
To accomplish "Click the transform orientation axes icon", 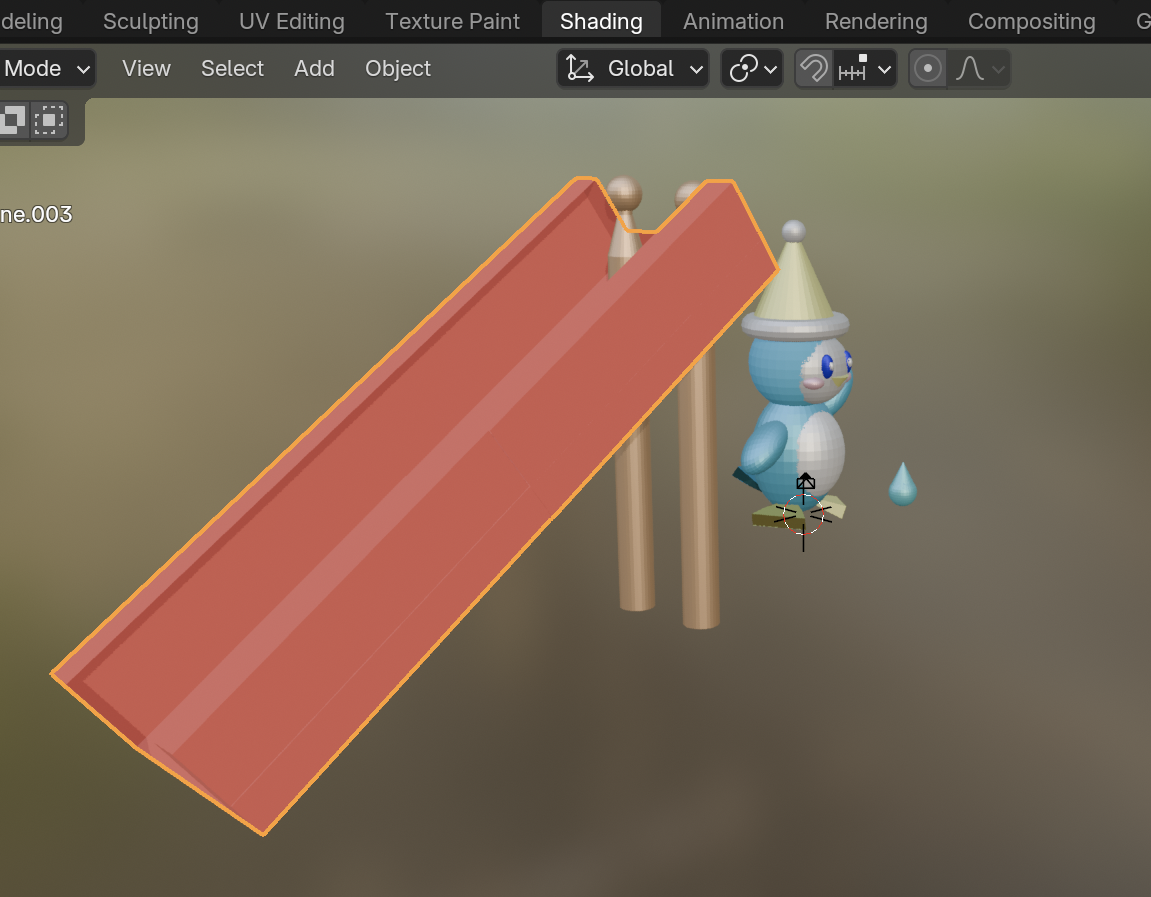I will pyautogui.click(x=579, y=69).
